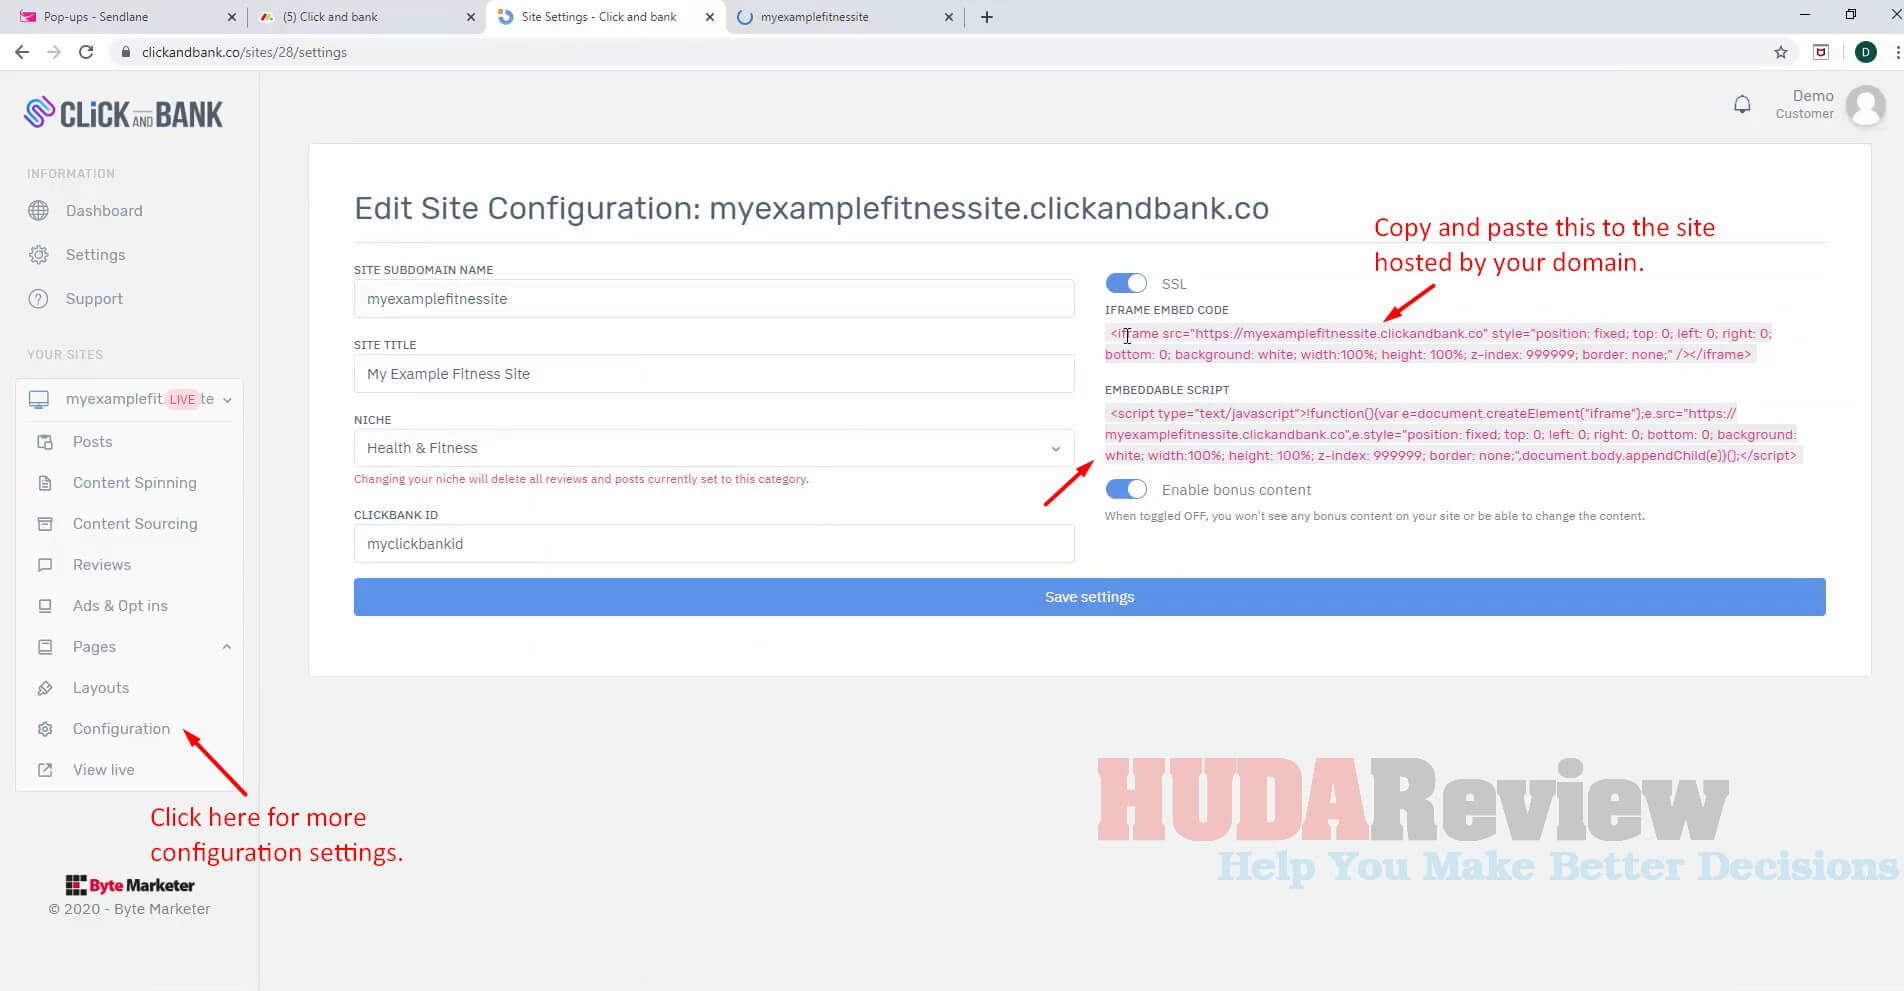Bookmark this page with star icon
This screenshot has height=991, width=1904.
1780,52
